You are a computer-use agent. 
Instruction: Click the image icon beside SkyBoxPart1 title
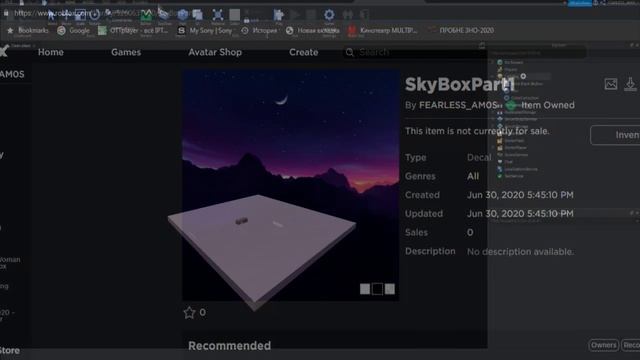tap(611, 84)
